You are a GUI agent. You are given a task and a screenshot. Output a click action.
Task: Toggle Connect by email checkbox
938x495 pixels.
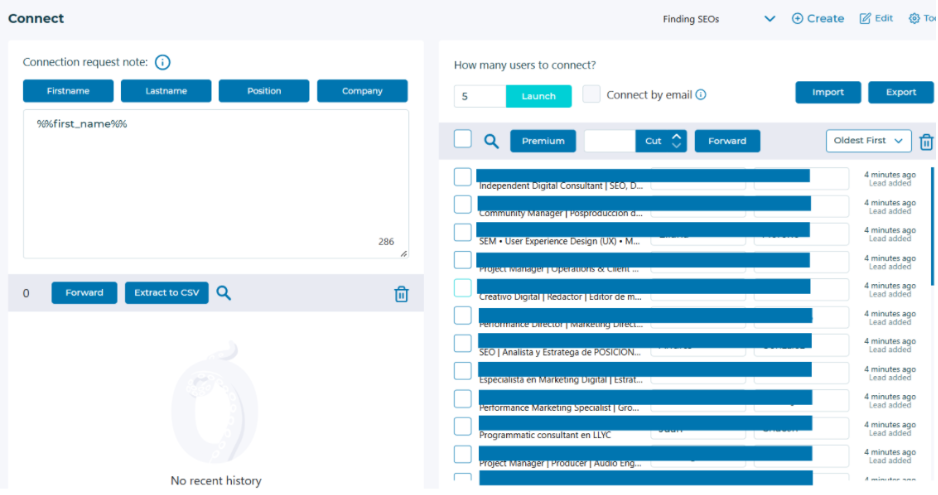point(591,94)
